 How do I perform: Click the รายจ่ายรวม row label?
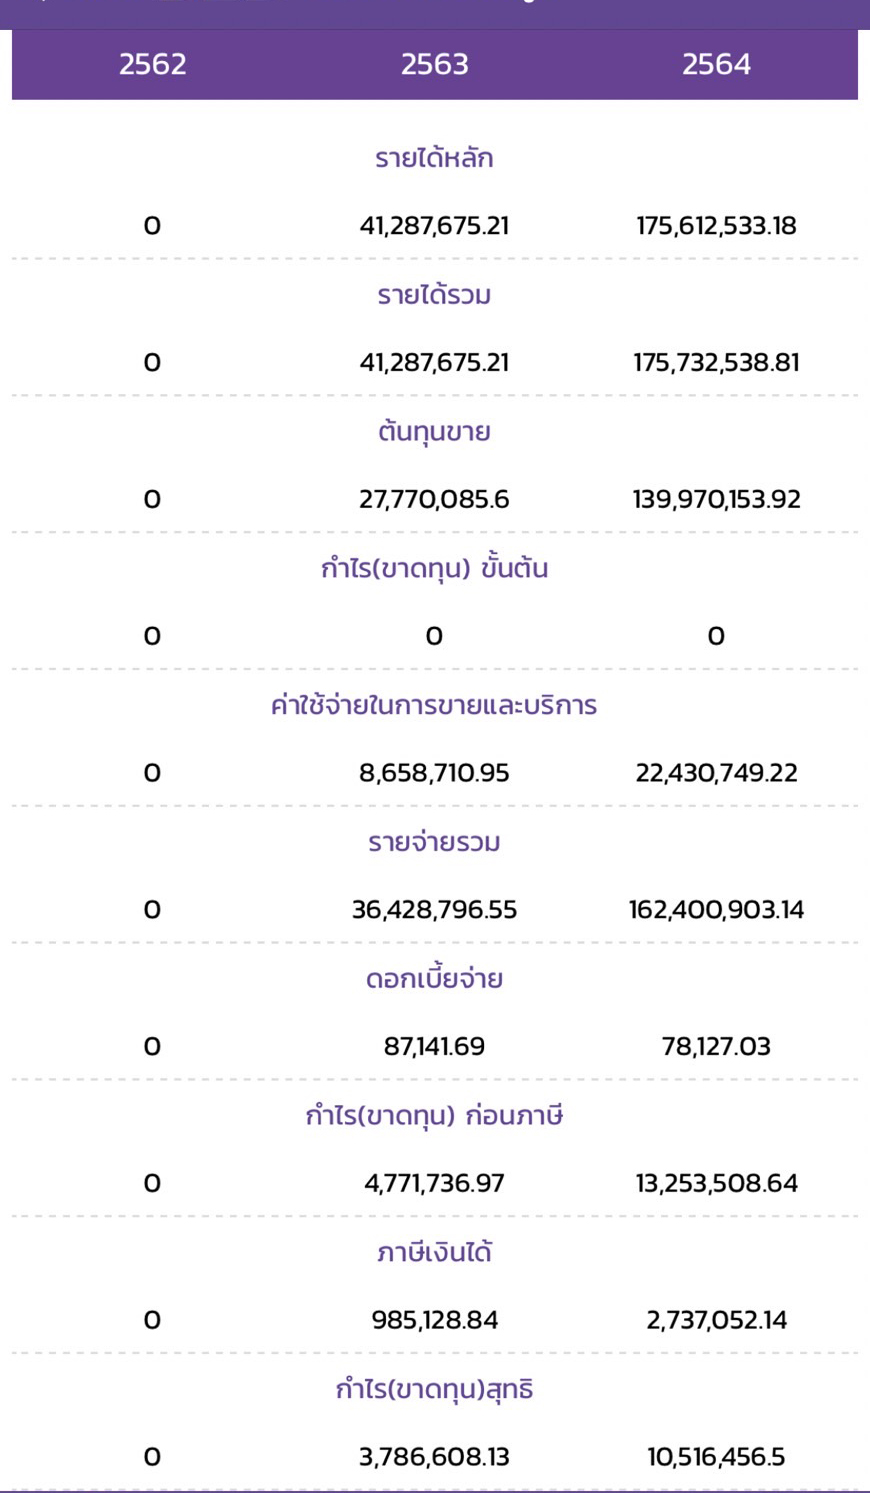[x=434, y=842]
